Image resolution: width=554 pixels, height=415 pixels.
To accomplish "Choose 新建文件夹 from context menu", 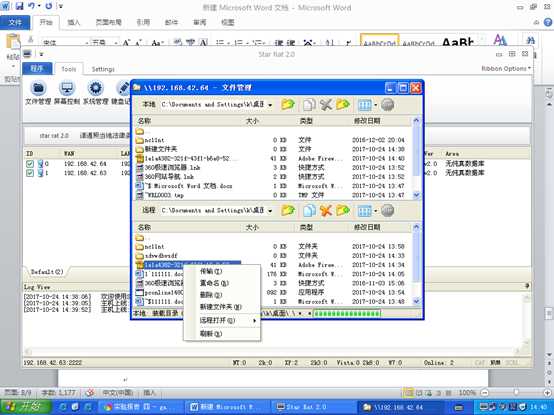I will (222, 307).
